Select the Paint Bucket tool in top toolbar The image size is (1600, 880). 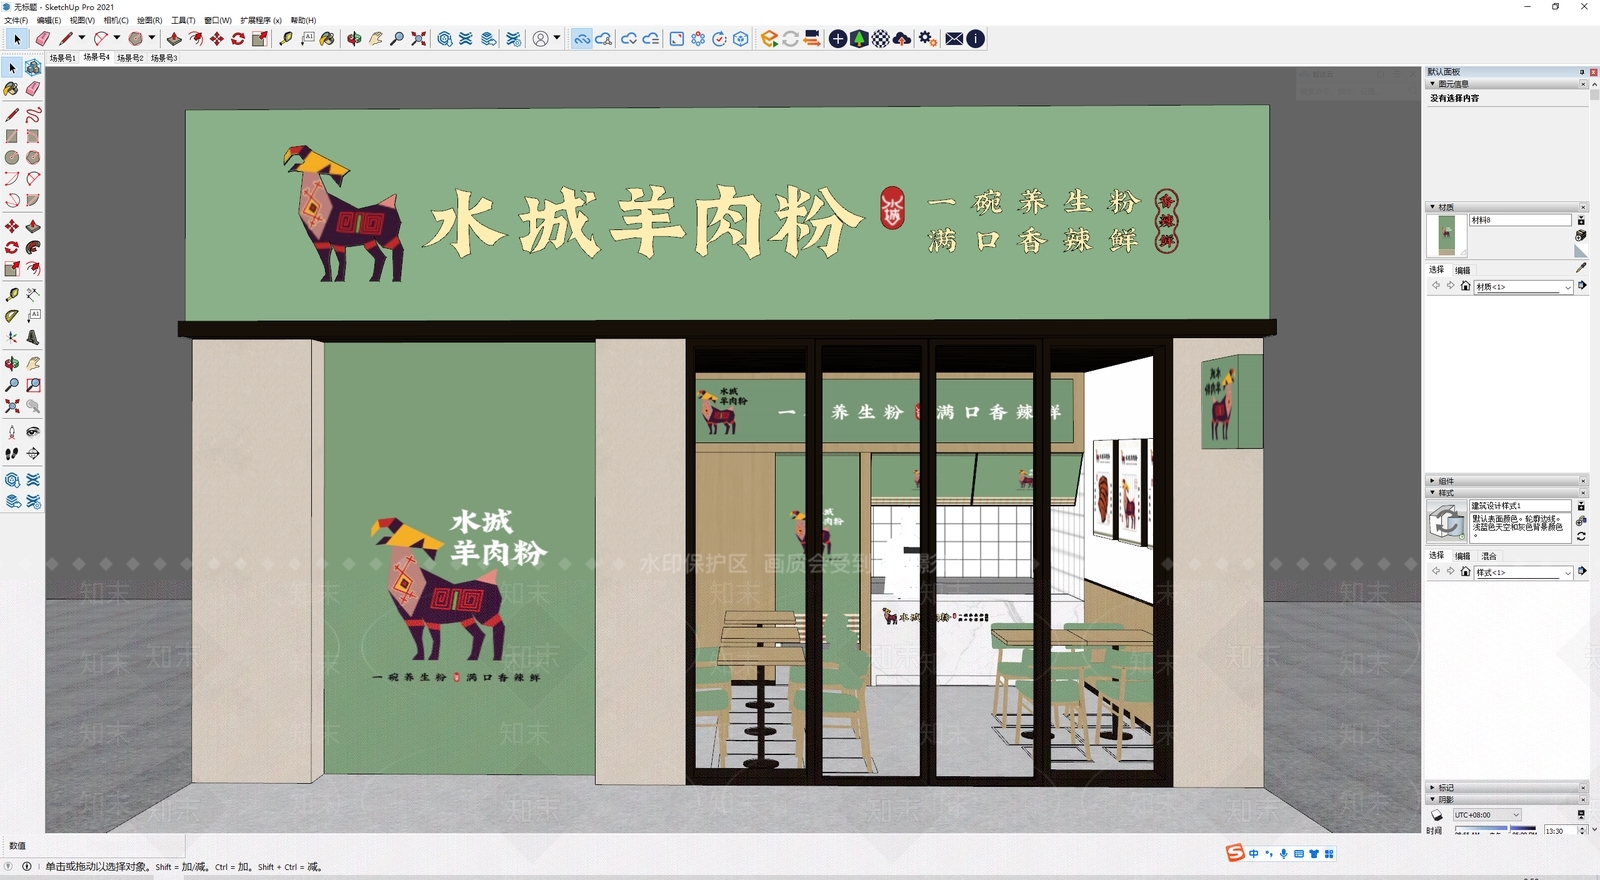click(327, 39)
